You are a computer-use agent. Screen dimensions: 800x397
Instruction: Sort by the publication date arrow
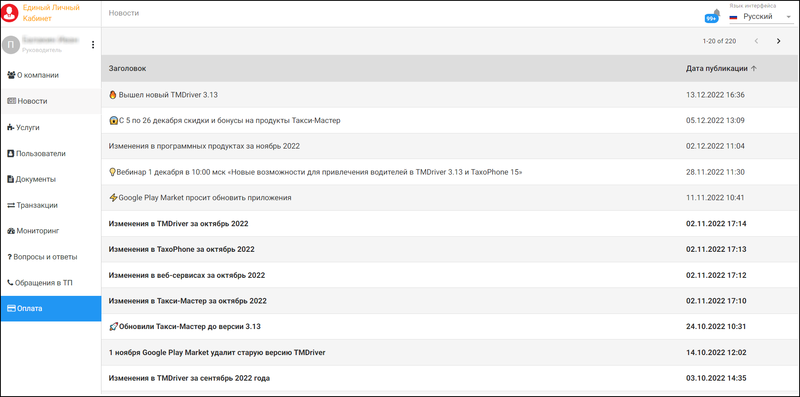pos(754,68)
